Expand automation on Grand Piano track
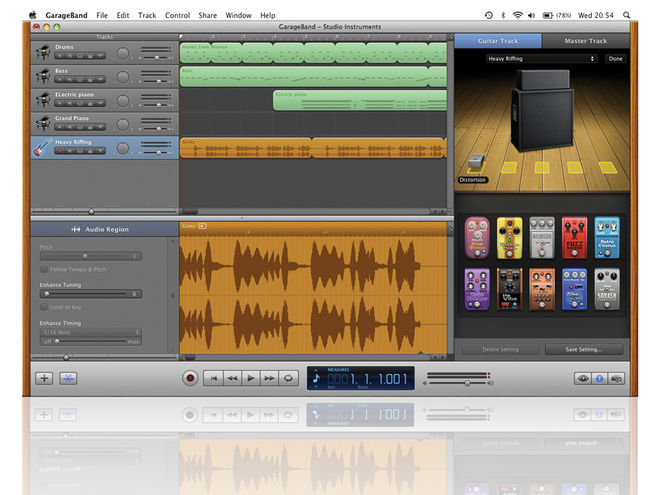This screenshot has height=495, width=660. (x=100, y=127)
